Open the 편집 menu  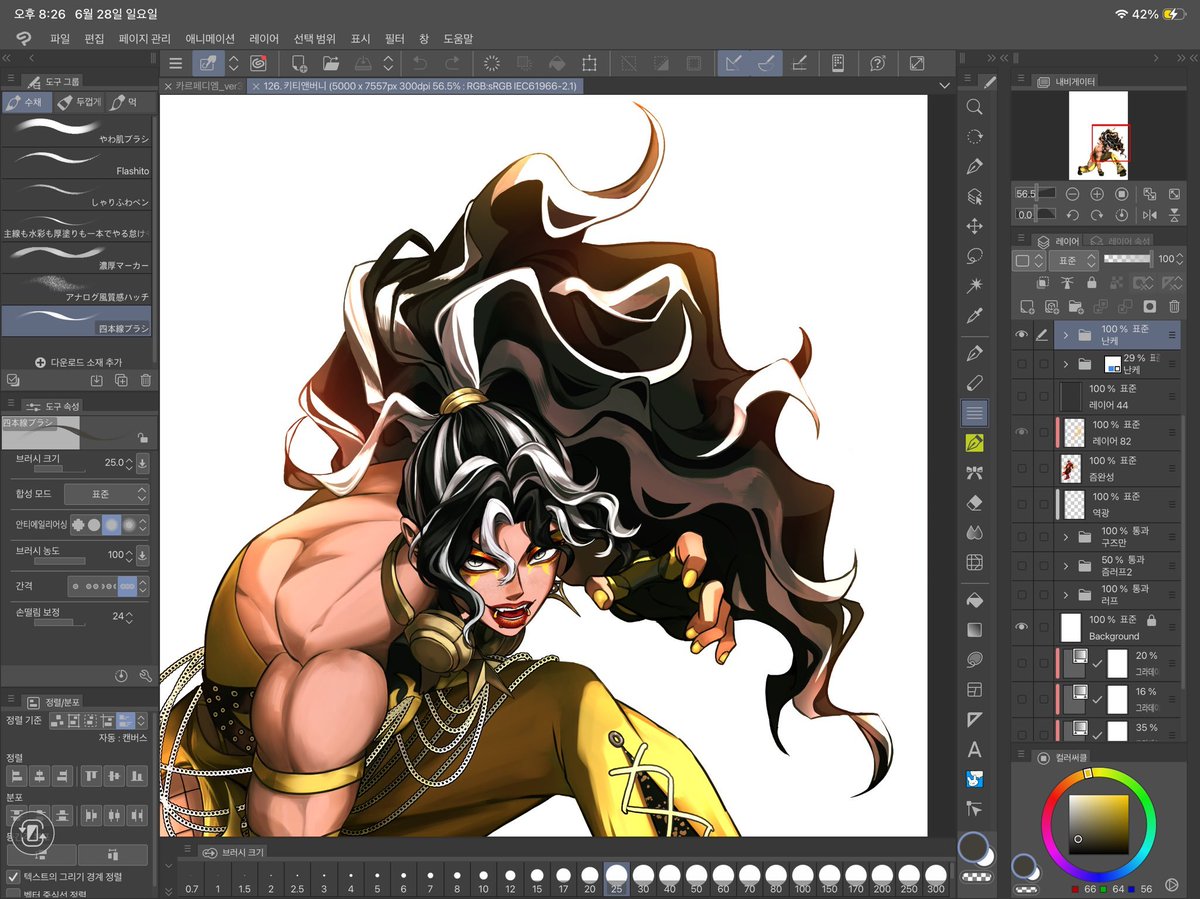tap(94, 38)
